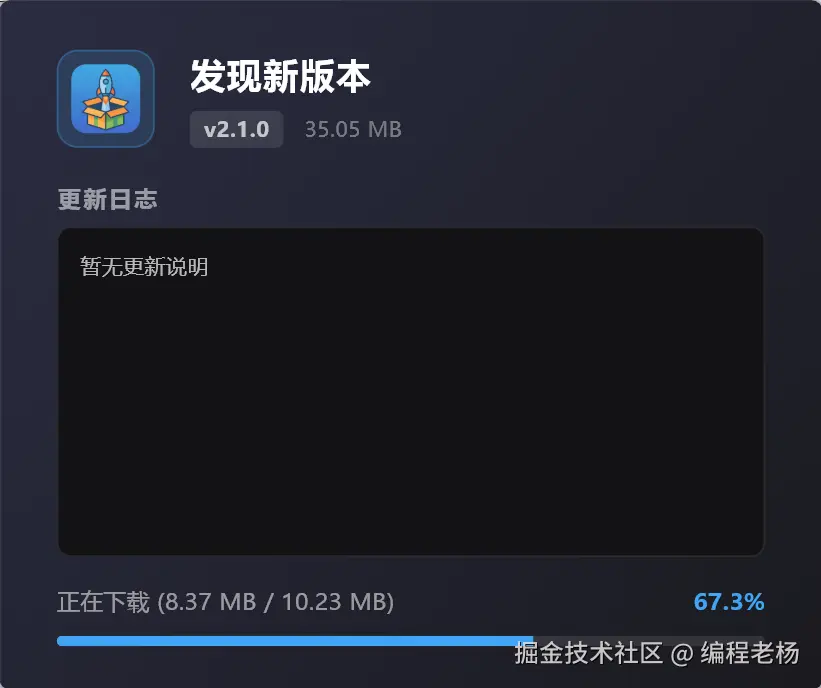Screen dimensions: 821x688
Task: Click the 编程老杨 author name watermark
Action: (x=750, y=653)
